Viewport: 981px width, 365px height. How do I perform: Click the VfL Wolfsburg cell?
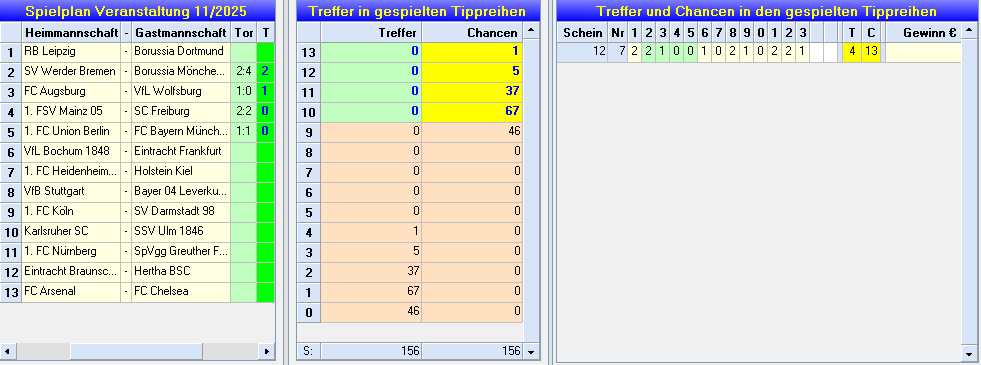(x=181, y=91)
